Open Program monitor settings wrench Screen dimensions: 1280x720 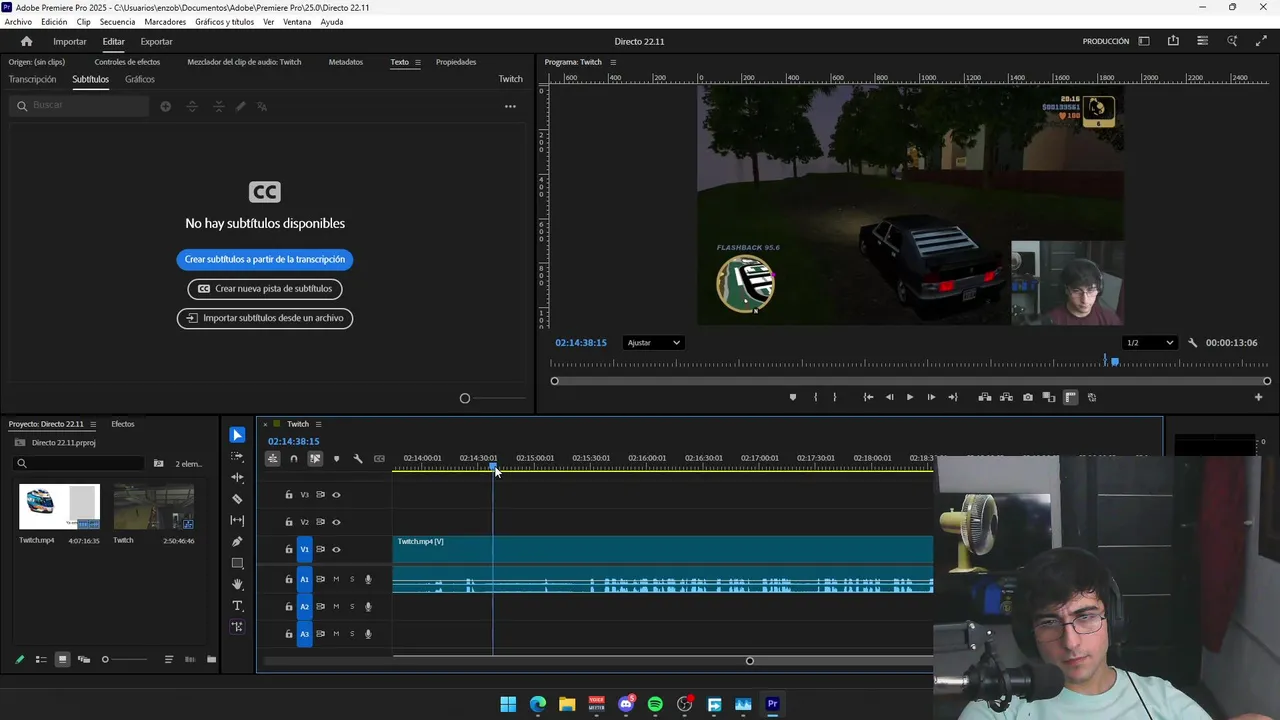(x=1192, y=343)
